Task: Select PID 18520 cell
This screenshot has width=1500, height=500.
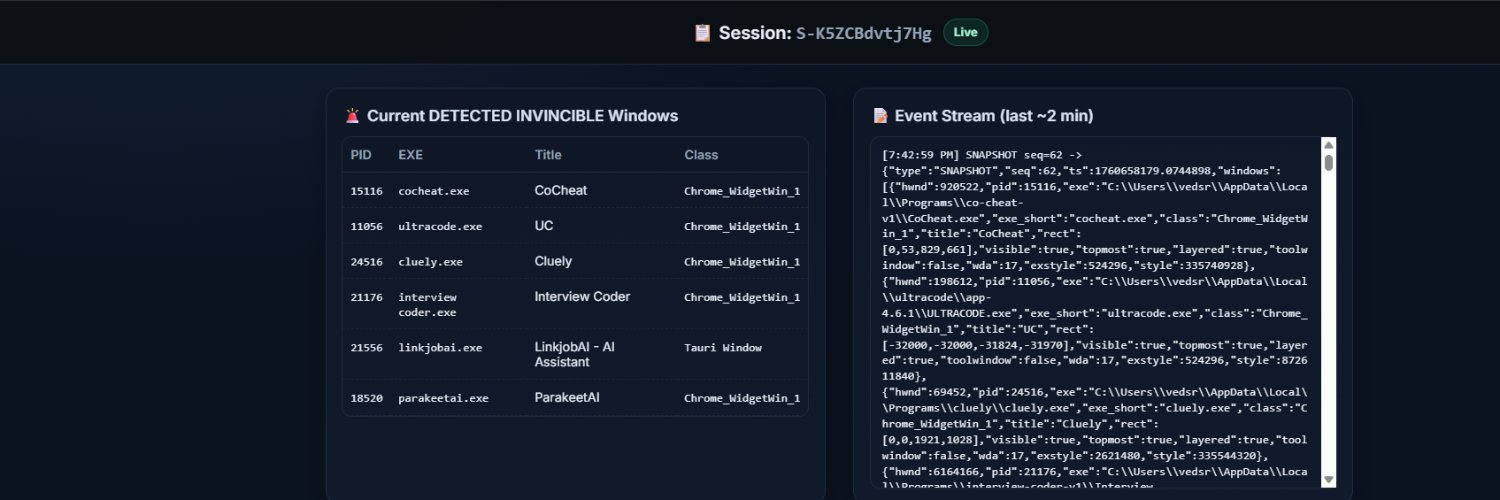Action: (366, 398)
